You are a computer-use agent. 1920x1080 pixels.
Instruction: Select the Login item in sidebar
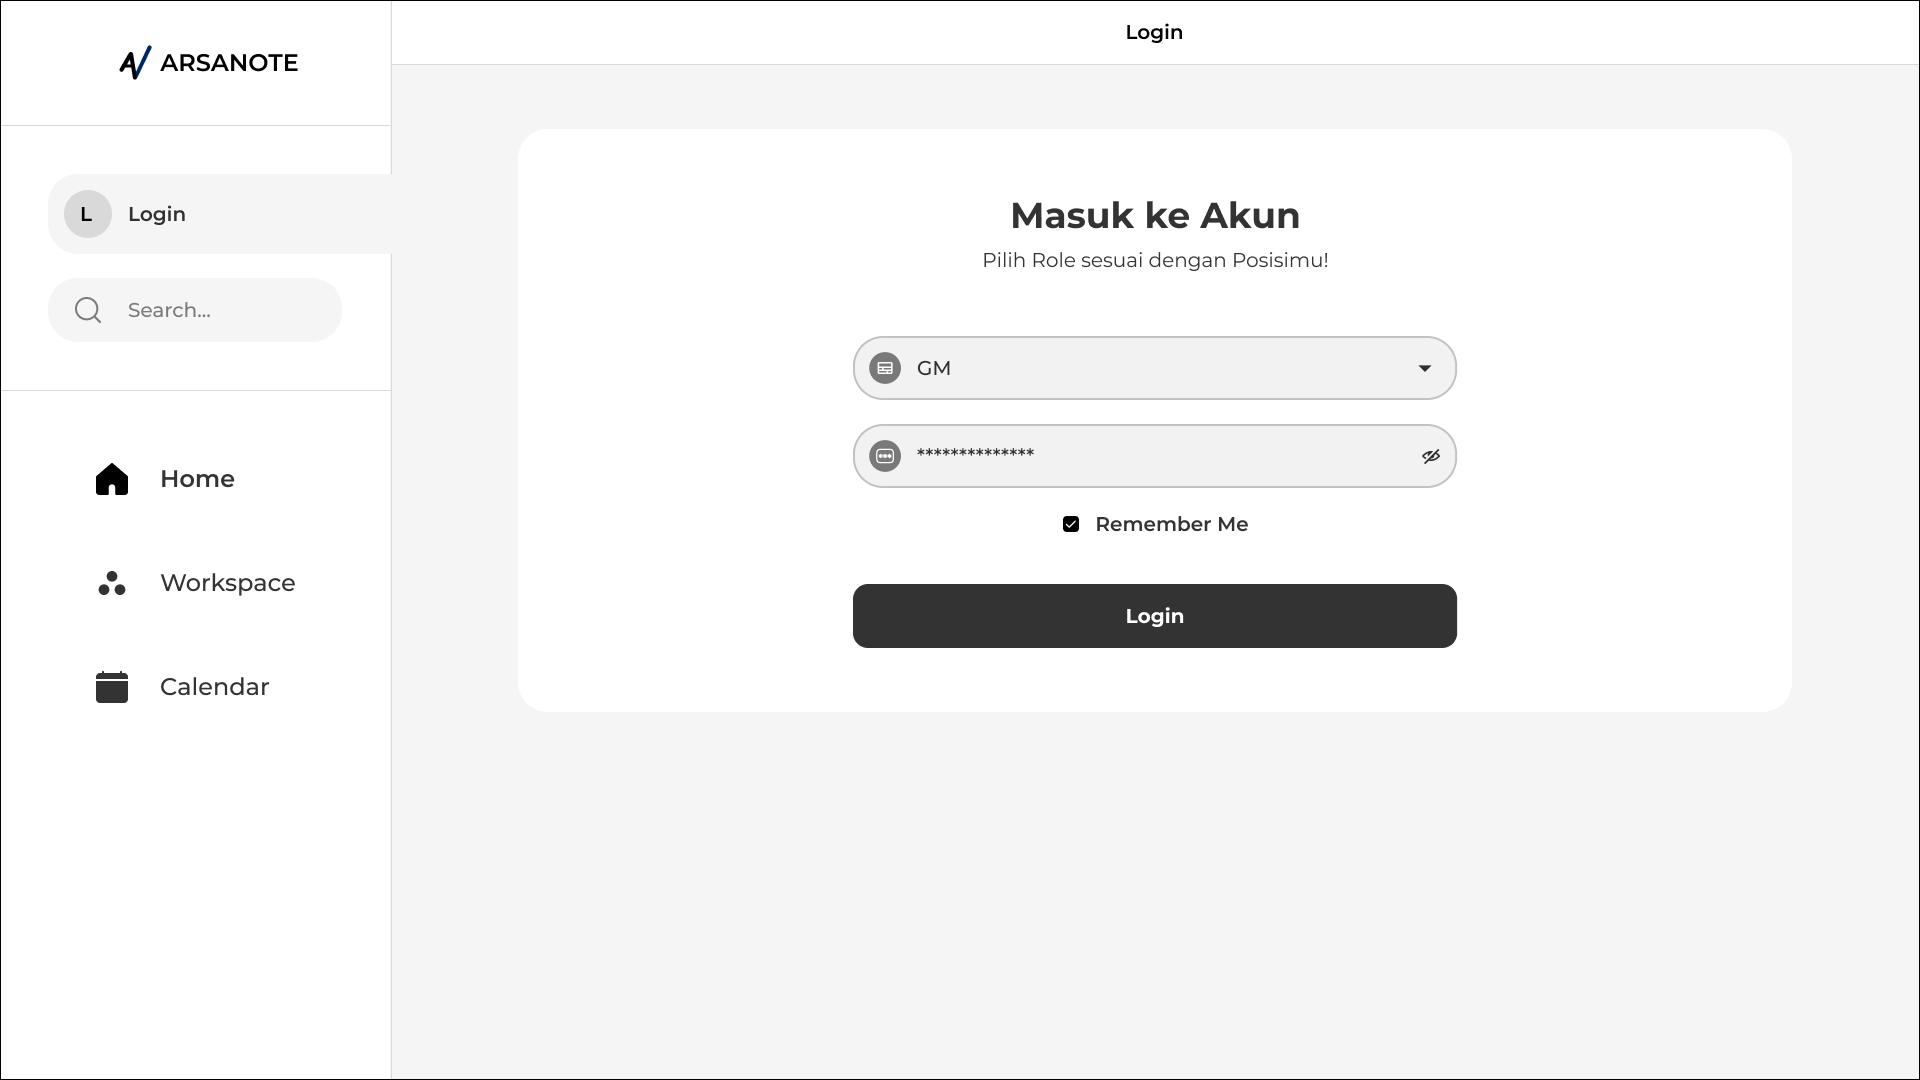click(x=220, y=214)
